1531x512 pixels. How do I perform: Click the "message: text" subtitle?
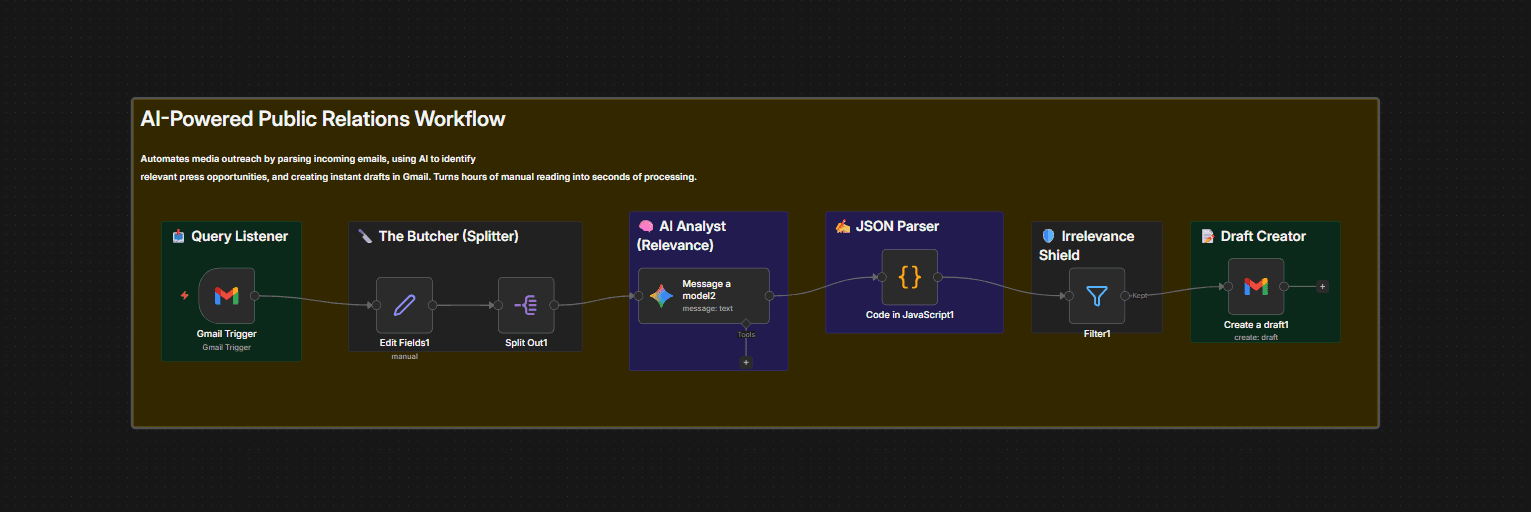tap(707, 309)
